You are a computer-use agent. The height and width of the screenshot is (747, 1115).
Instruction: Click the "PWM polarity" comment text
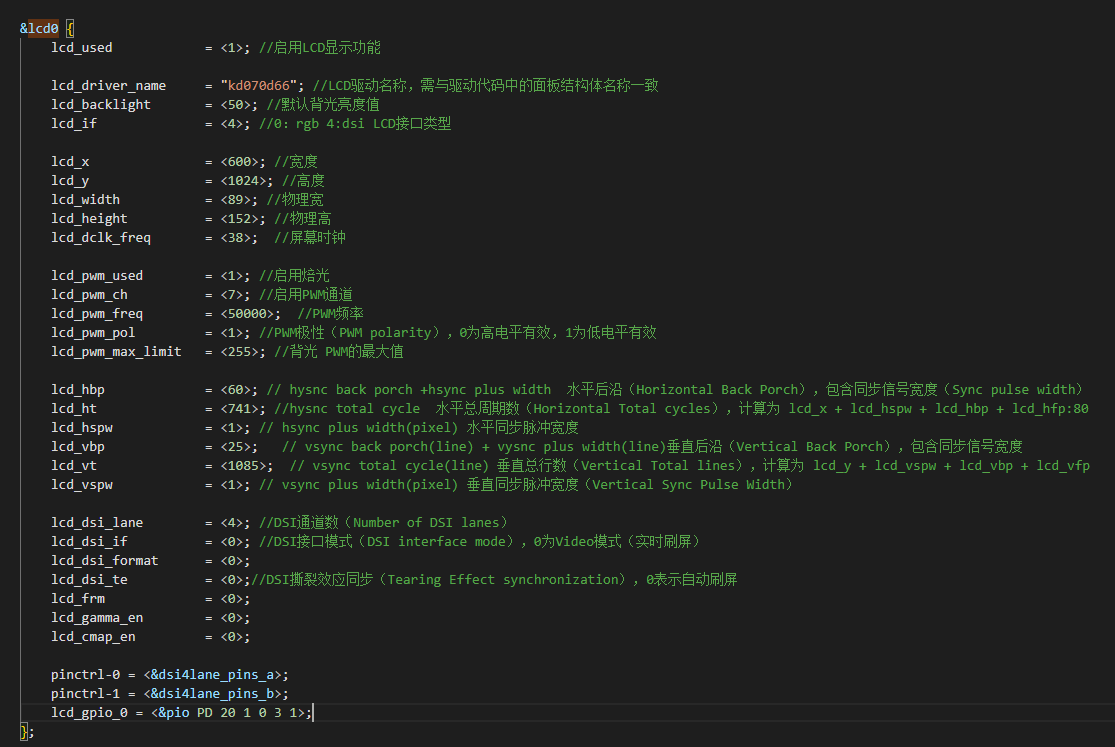tap(385, 333)
